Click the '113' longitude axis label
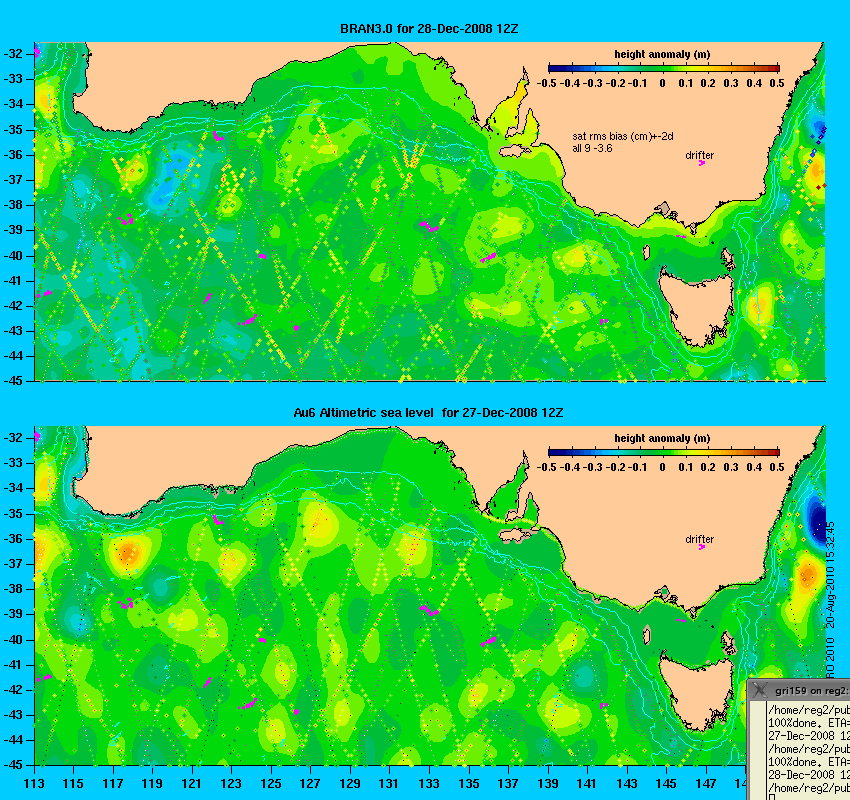The width and height of the screenshot is (850, 800). point(34,784)
